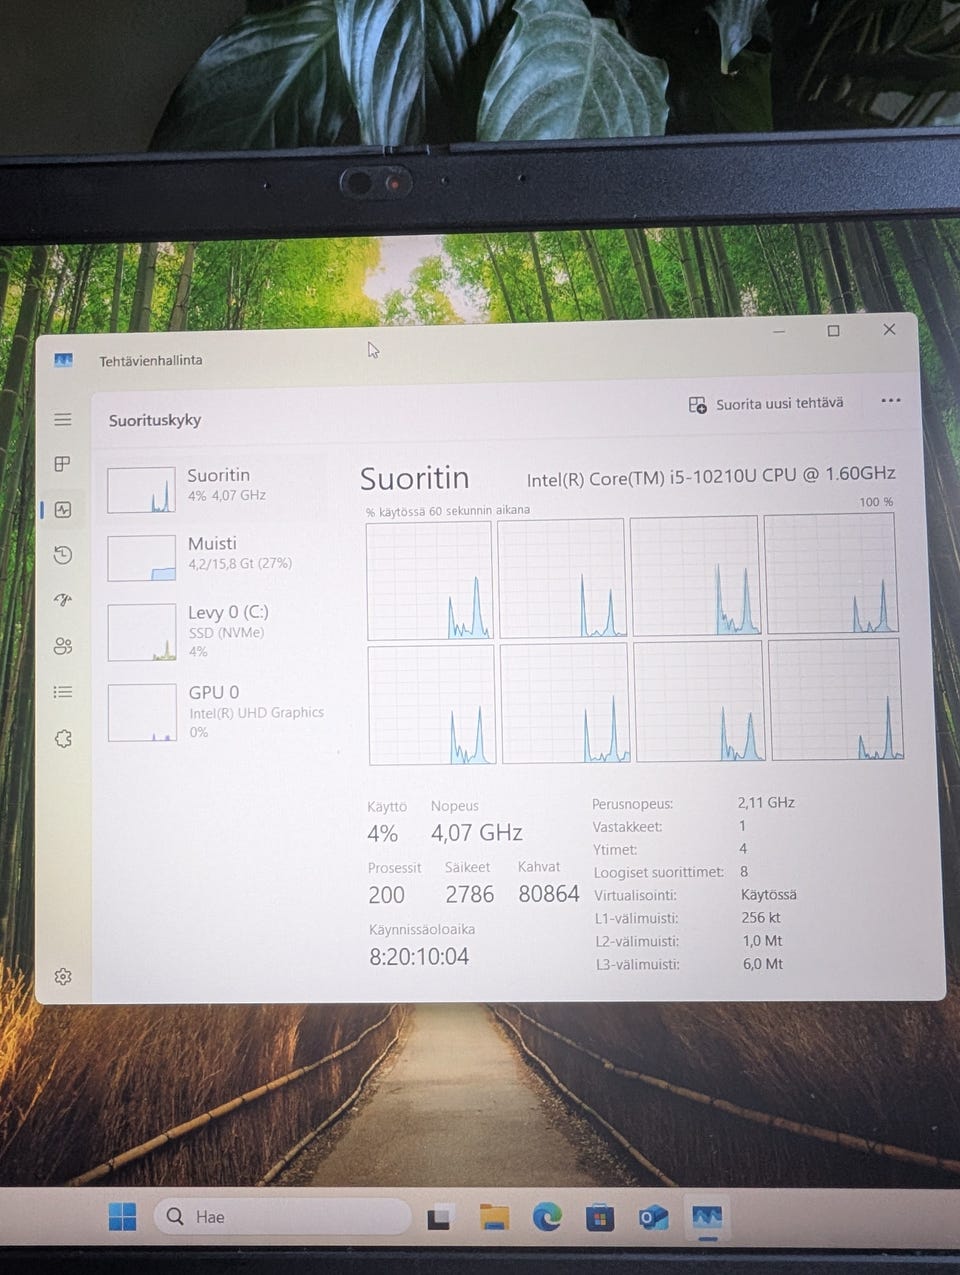
Task: Open the Windows Start button on taskbar
Action: (x=122, y=1217)
